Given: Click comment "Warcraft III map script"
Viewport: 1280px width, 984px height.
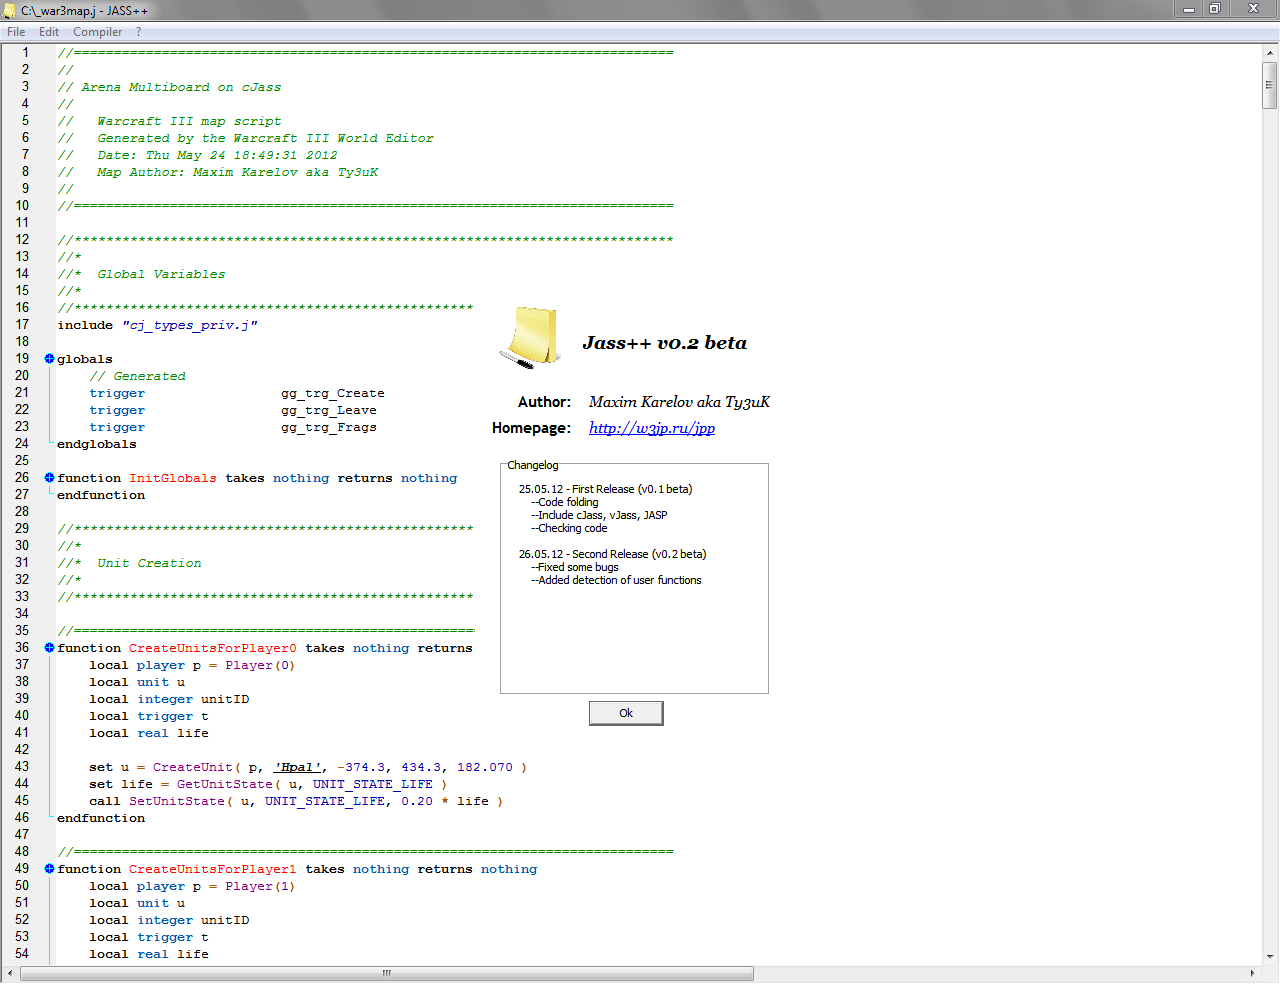Looking at the screenshot, I should point(189,121).
